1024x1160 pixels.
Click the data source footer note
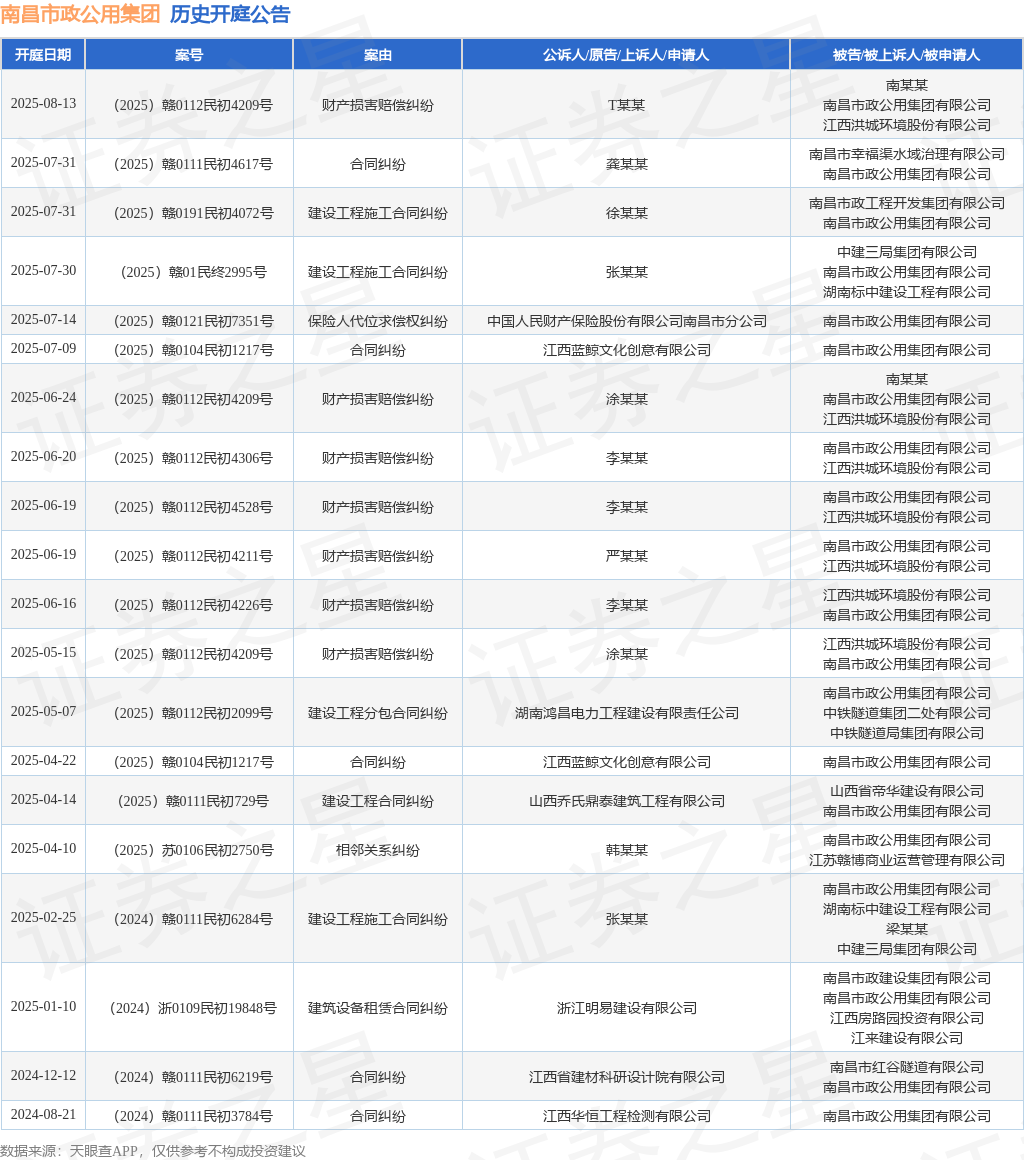point(153,1151)
